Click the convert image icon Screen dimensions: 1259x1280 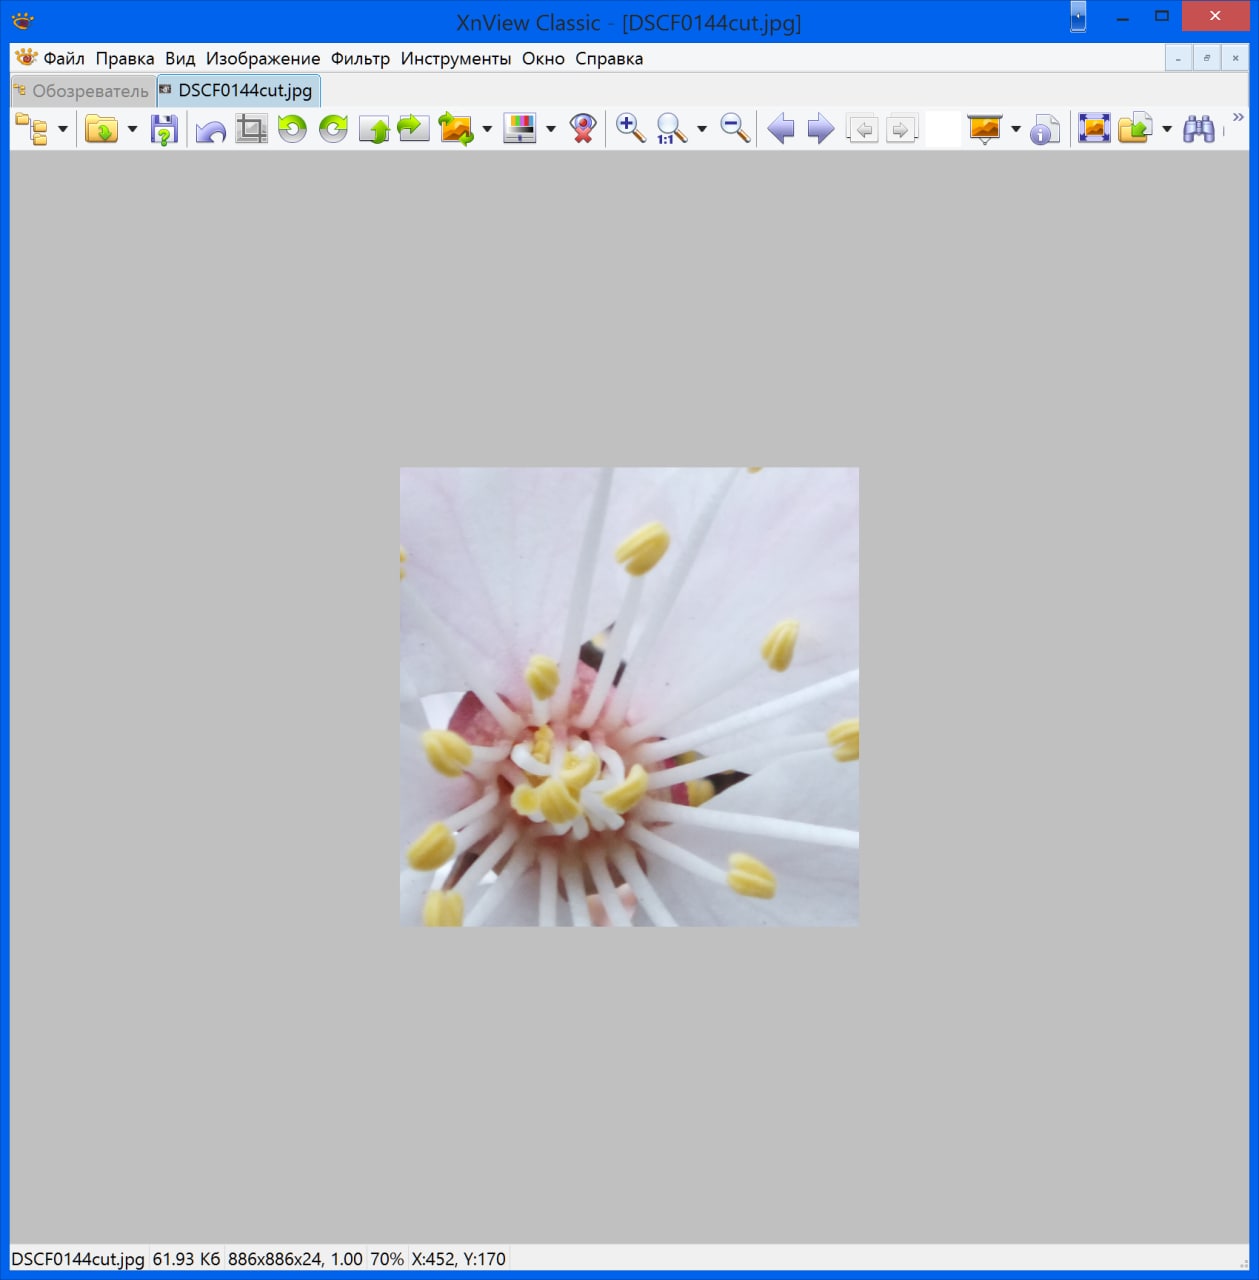click(x=457, y=129)
